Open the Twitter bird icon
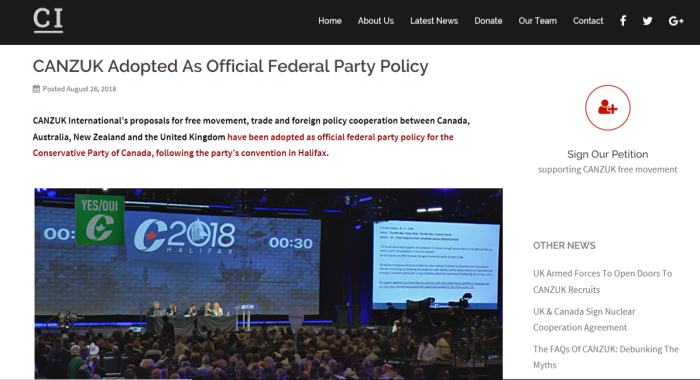Image resolution: width=700 pixels, height=380 pixels. [647, 21]
